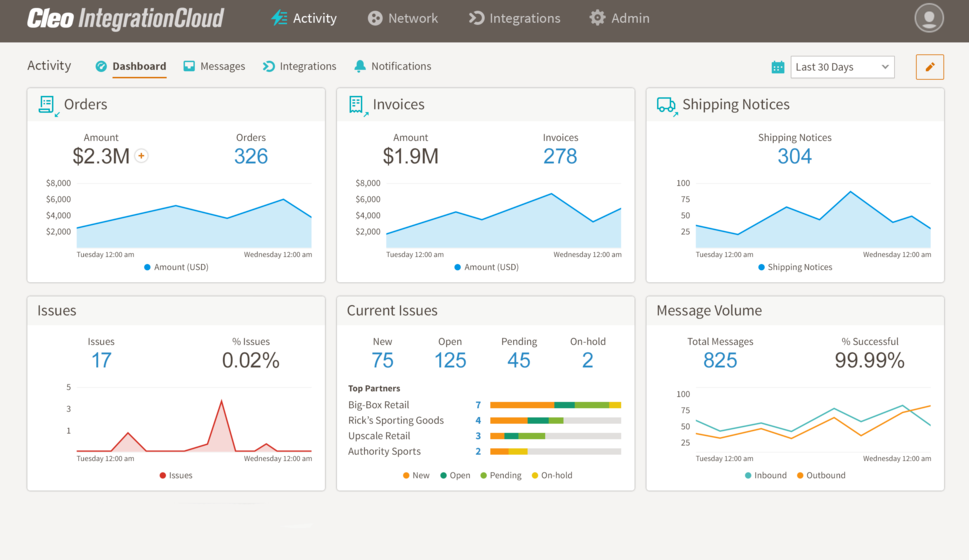Click the Orders panel document icon
The width and height of the screenshot is (969, 560).
pyautogui.click(x=47, y=105)
